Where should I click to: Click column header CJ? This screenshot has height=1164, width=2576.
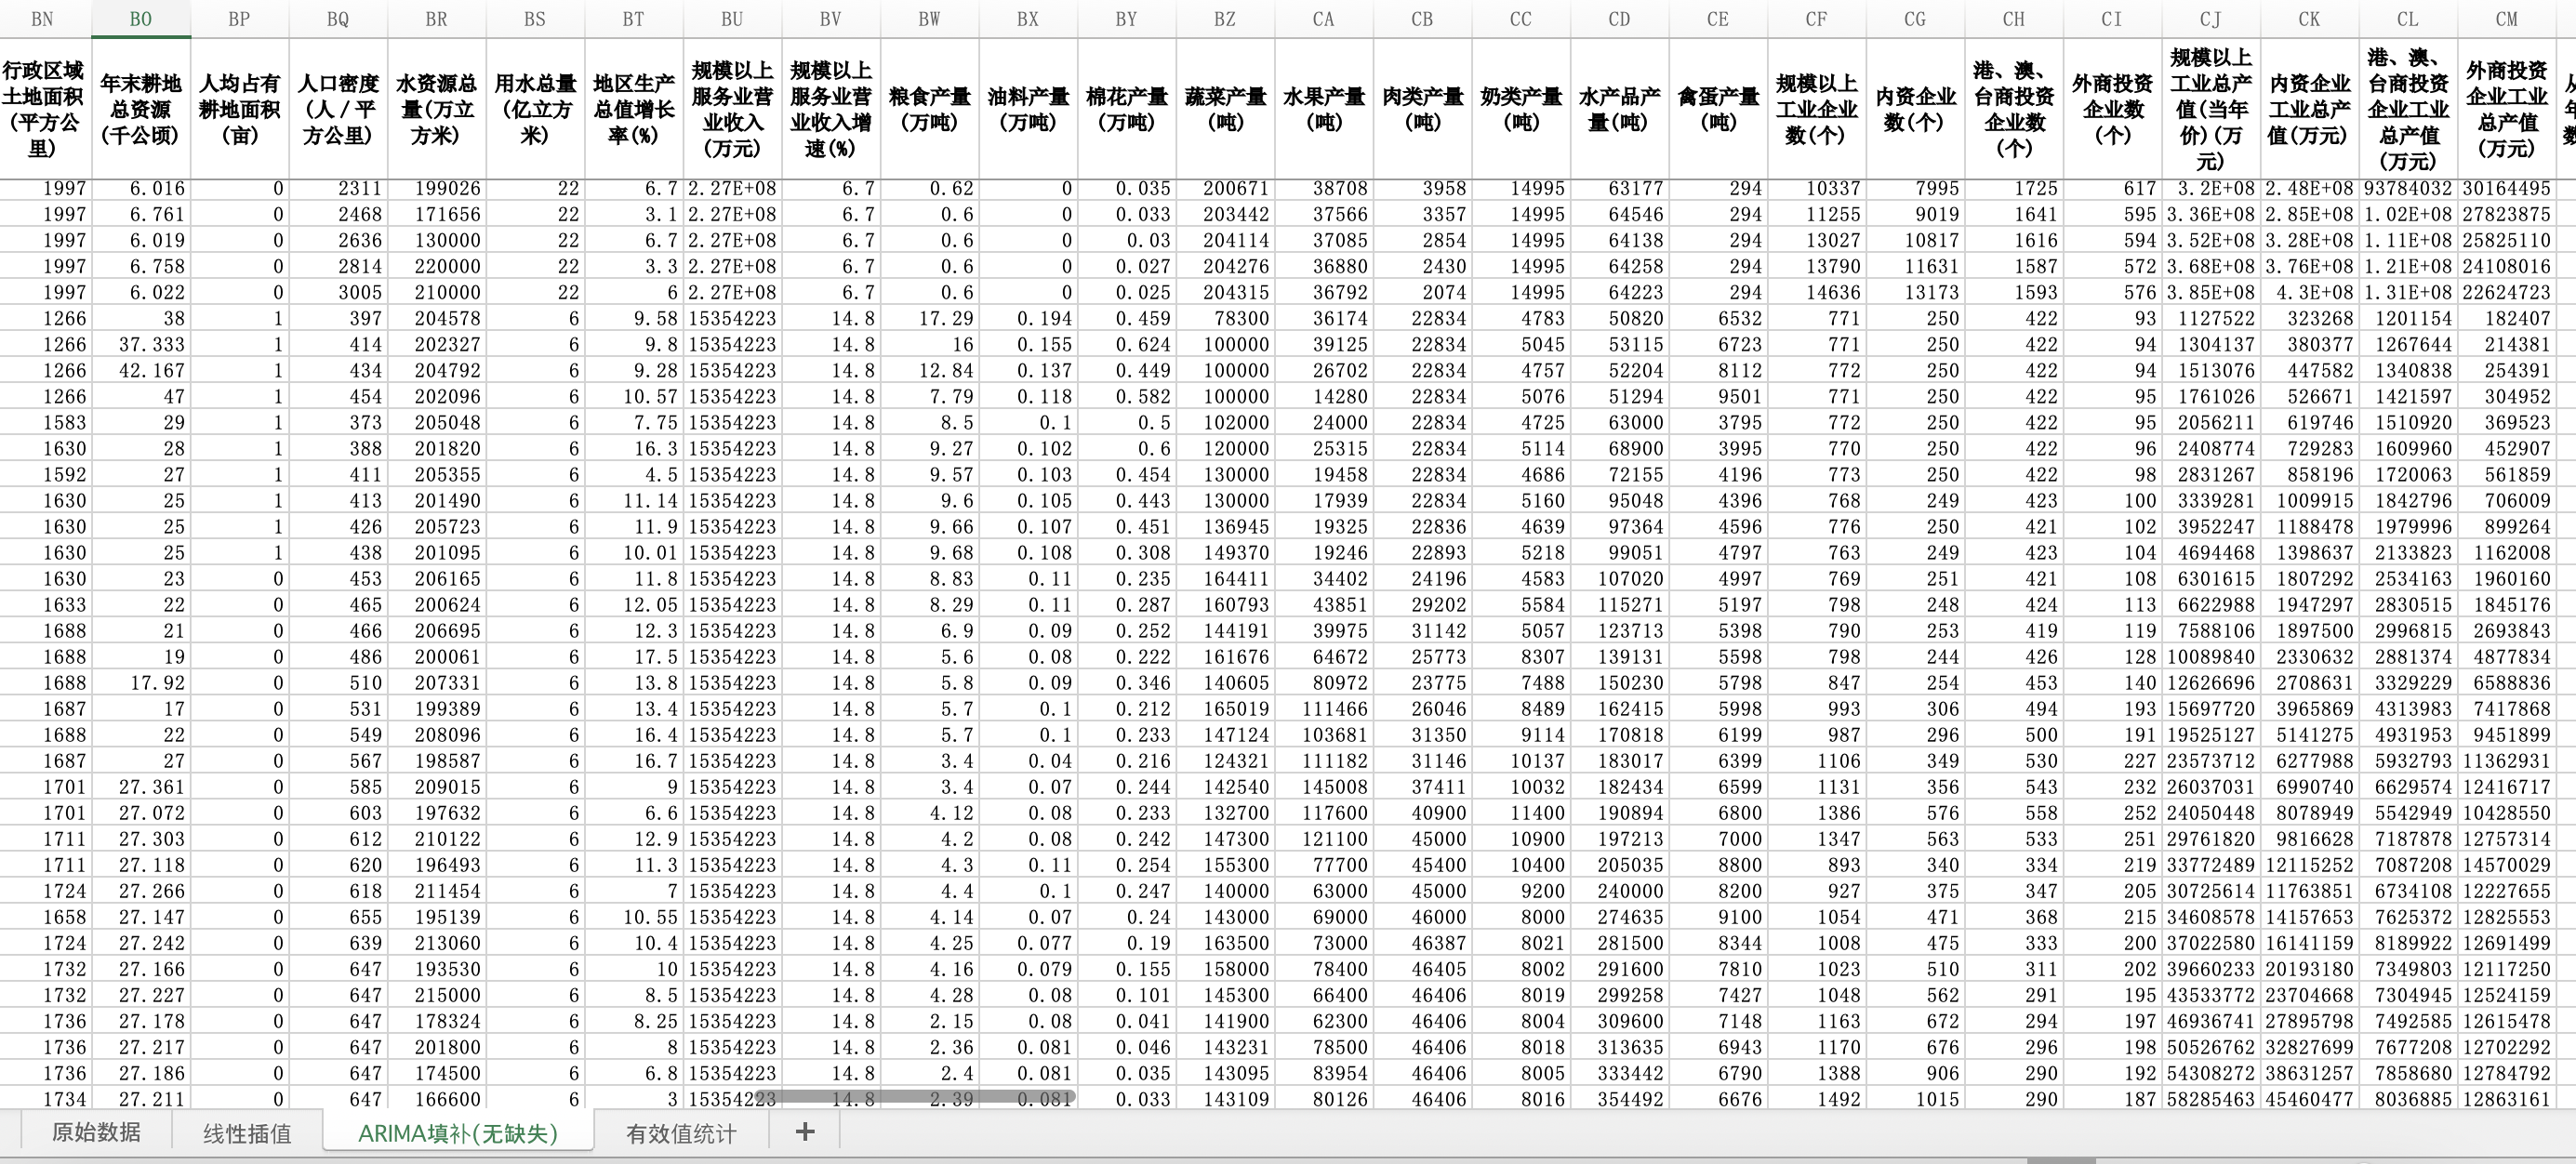[x=2210, y=19]
